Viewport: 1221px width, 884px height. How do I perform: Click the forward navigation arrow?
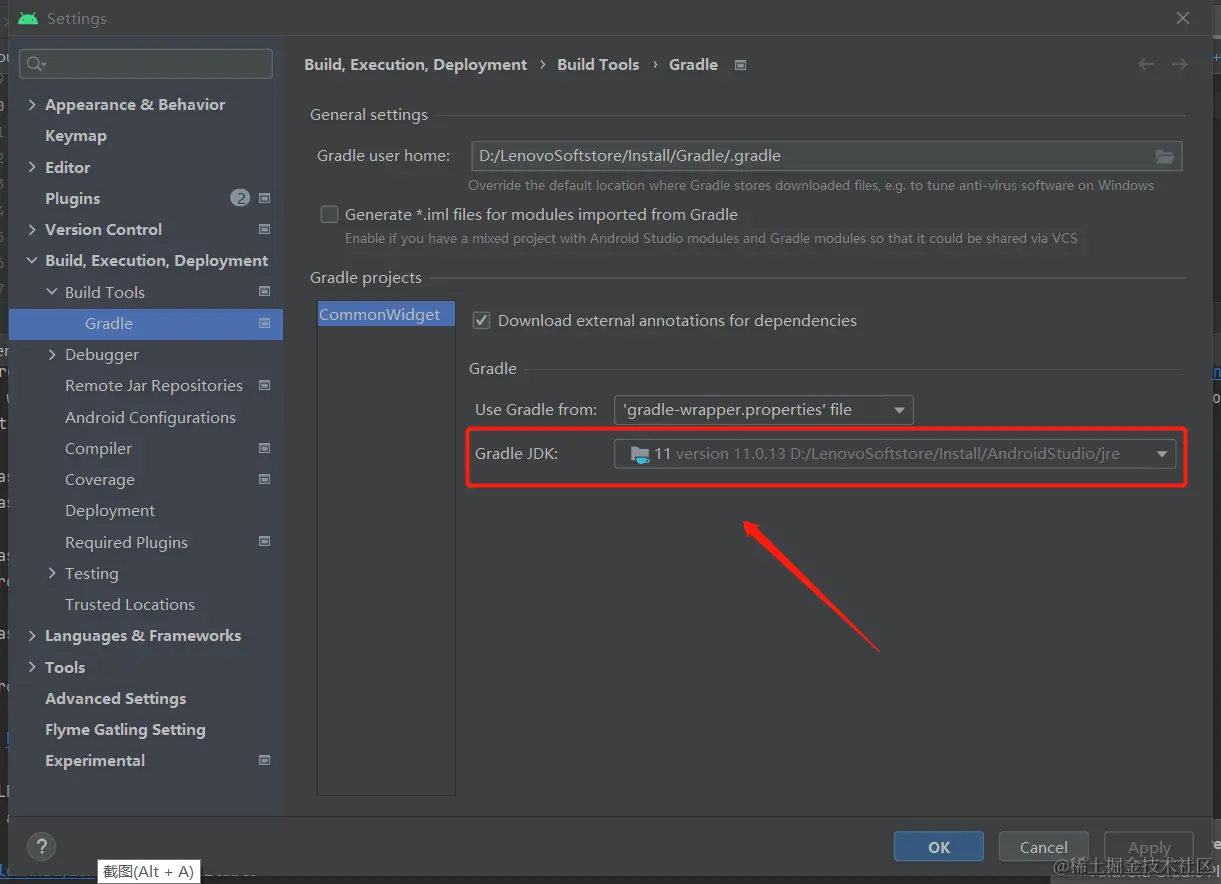coord(1180,64)
